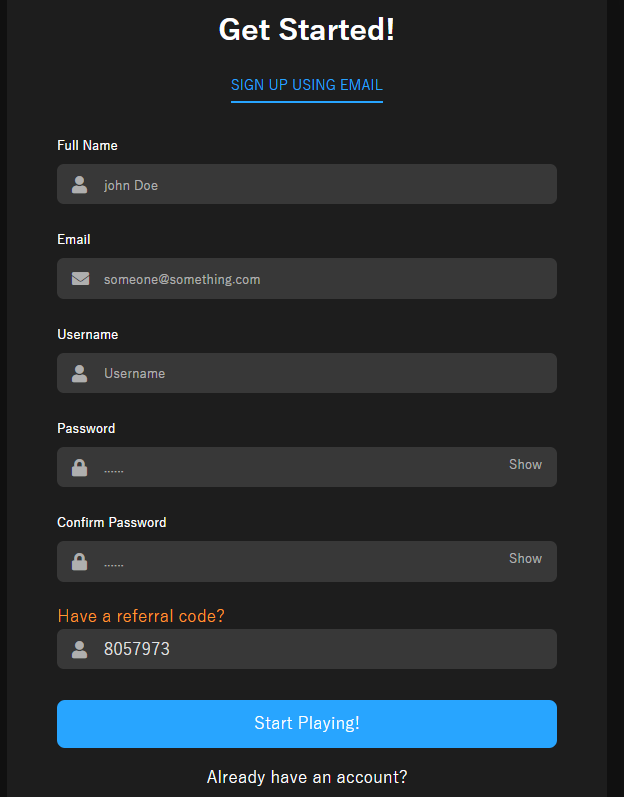Screen dimensions: 624x797
Task: Click the Email label
Action: pyautogui.click(x=74, y=239)
